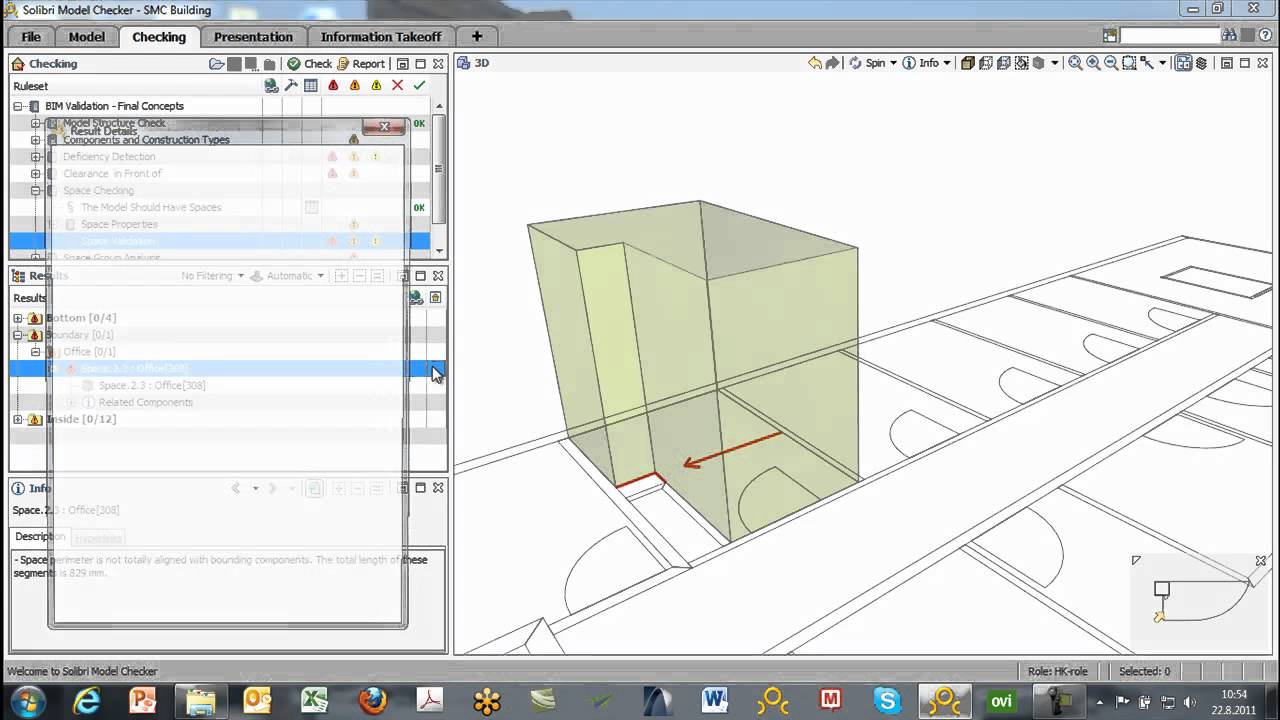Open Excel from taskbar
1280x720 pixels.
[x=315, y=701]
